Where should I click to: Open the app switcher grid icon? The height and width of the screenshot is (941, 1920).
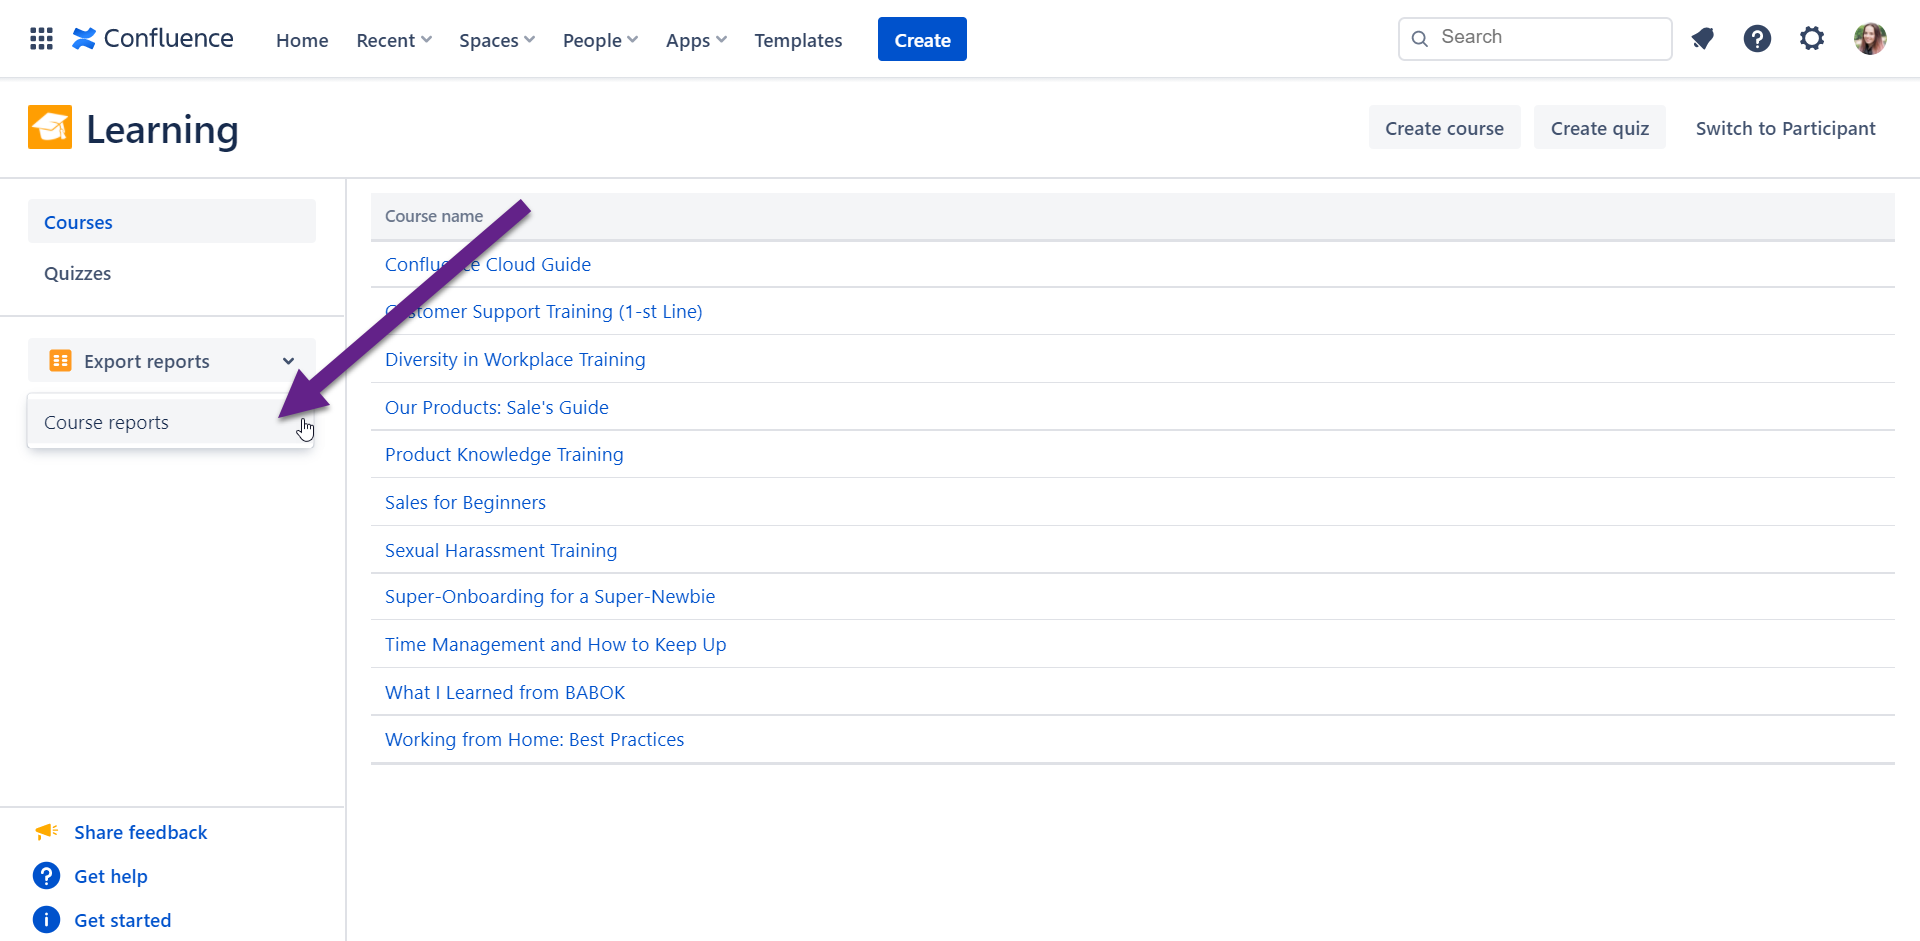(41, 39)
